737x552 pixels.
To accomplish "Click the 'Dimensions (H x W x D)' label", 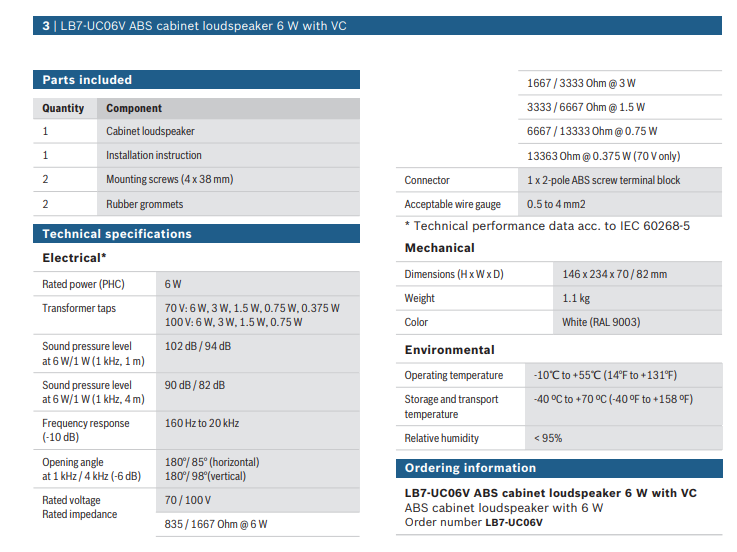I will 454,274.
